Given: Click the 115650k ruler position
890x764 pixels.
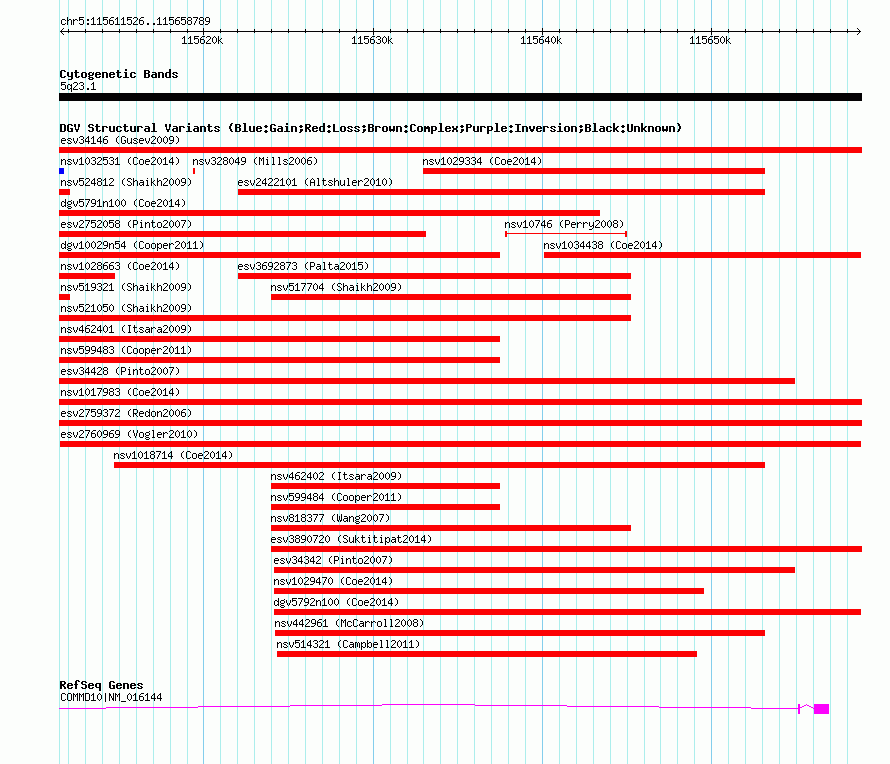Looking at the screenshot, I should pos(710,40).
